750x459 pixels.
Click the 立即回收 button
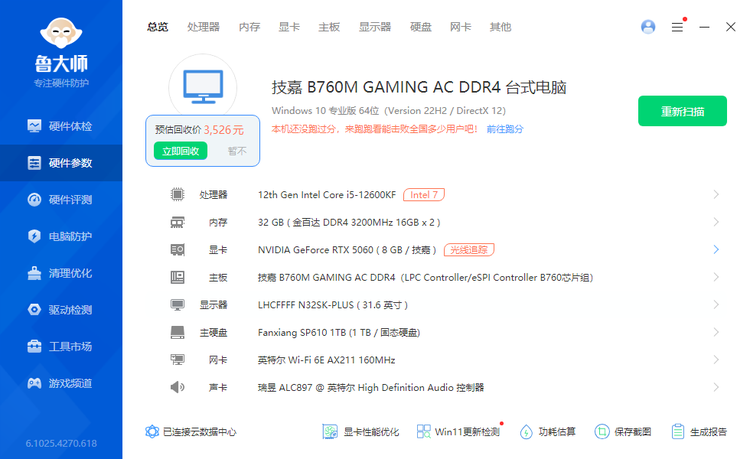[x=181, y=151]
